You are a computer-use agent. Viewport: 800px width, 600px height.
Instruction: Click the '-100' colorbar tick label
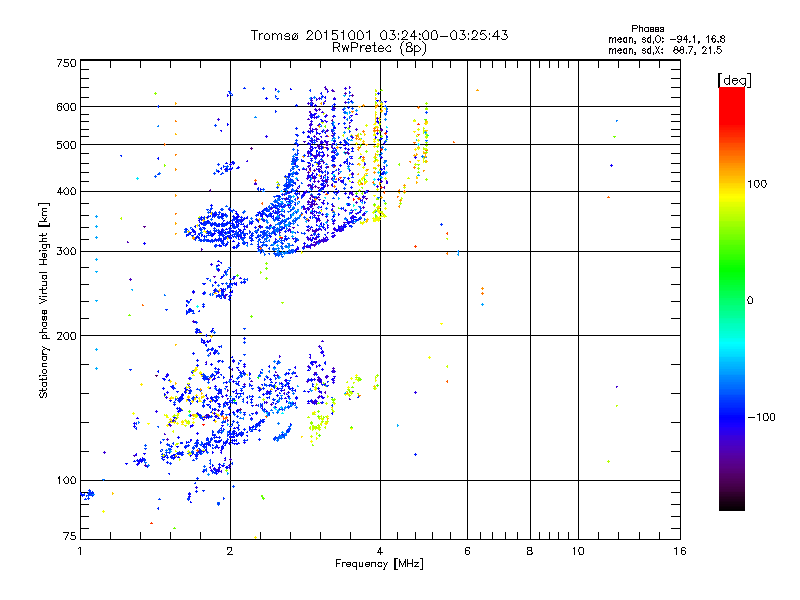pos(761,417)
